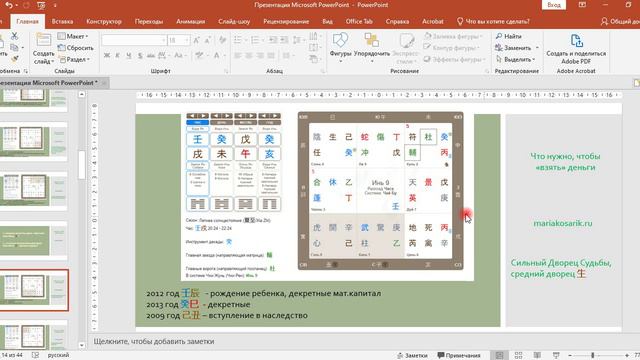The width and height of the screenshot is (640, 360).
Task: Toggle text shadow S formatting
Action: (140, 56)
